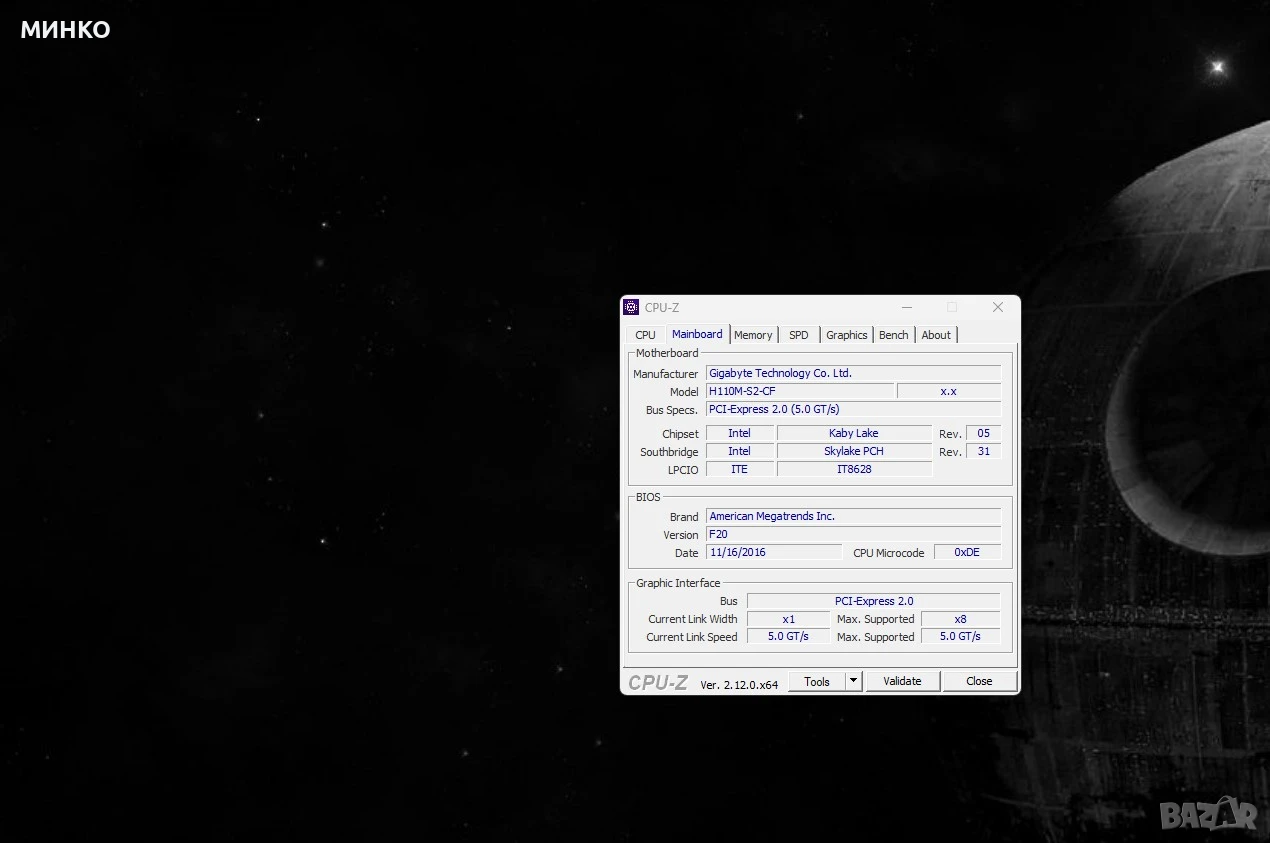Viewport: 1270px width, 843px height.
Task: Select the Mainboard tab
Action: coord(697,334)
